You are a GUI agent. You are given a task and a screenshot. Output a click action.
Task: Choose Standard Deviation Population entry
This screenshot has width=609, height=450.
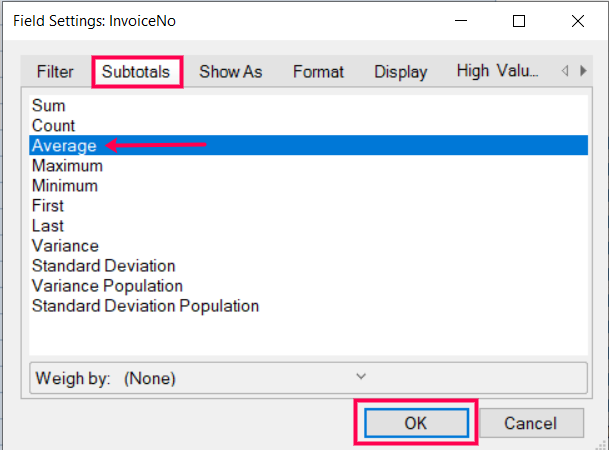pyautogui.click(x=308, y=306)
